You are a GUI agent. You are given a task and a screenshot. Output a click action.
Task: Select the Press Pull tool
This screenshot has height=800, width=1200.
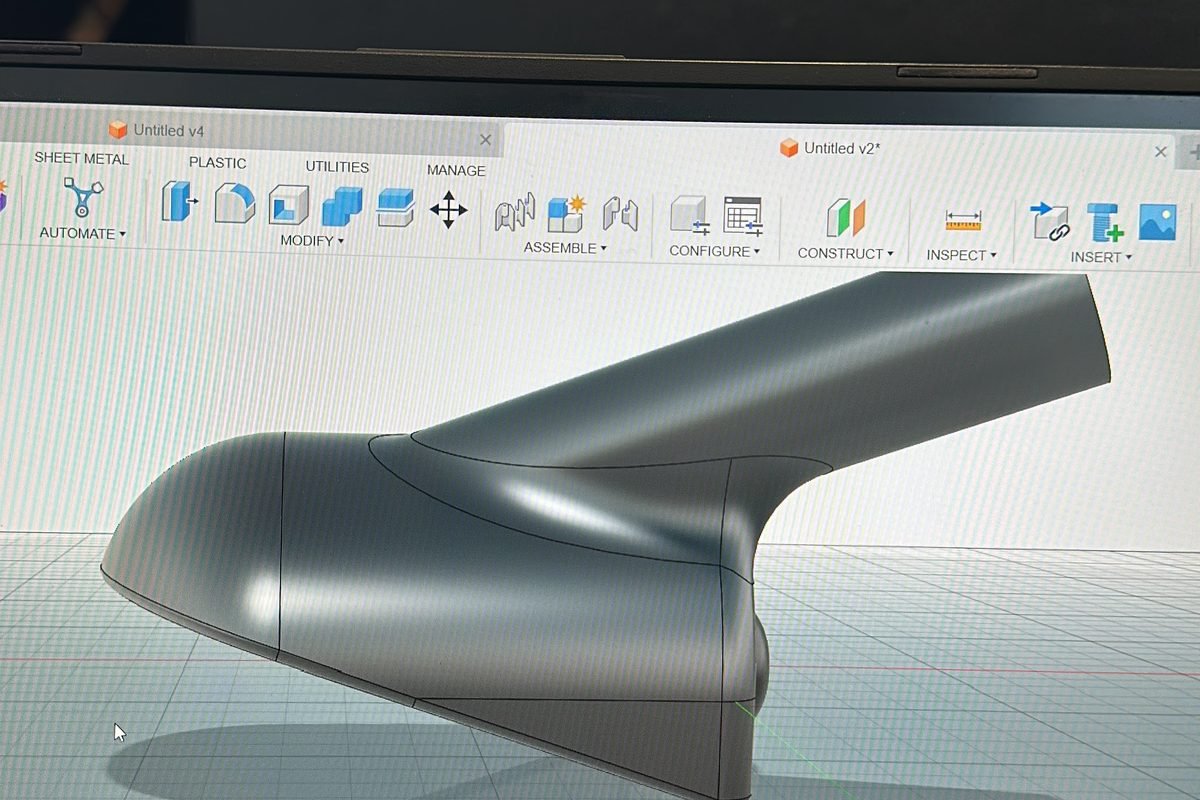(180, 201)
